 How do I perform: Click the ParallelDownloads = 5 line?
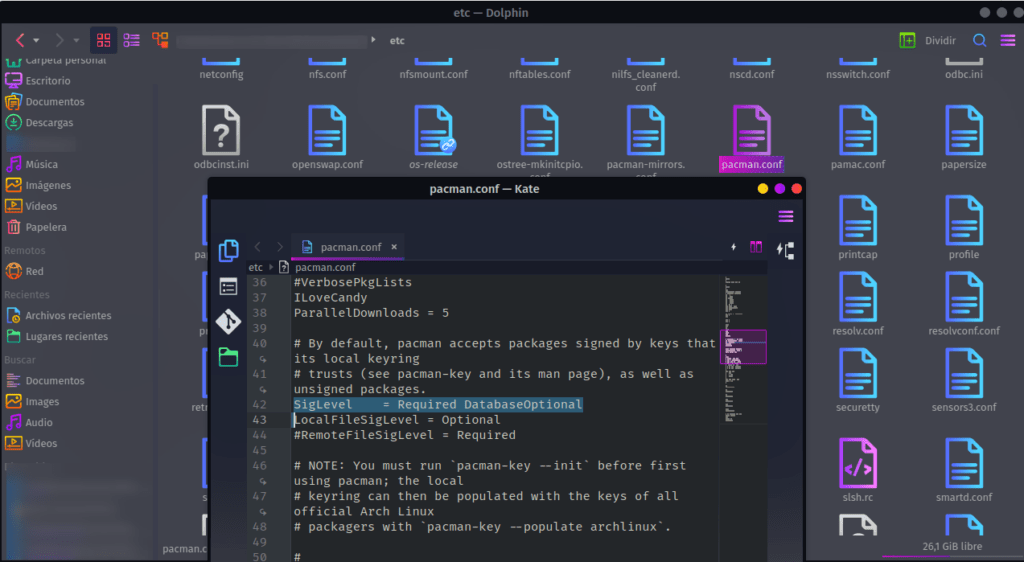(x=371, y=313)
